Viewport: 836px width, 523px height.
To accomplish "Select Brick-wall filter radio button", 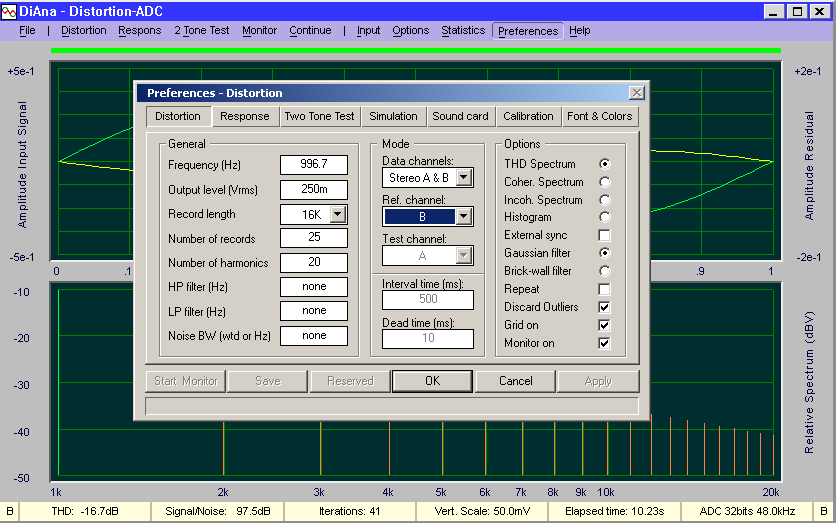I will click(604, 271).
